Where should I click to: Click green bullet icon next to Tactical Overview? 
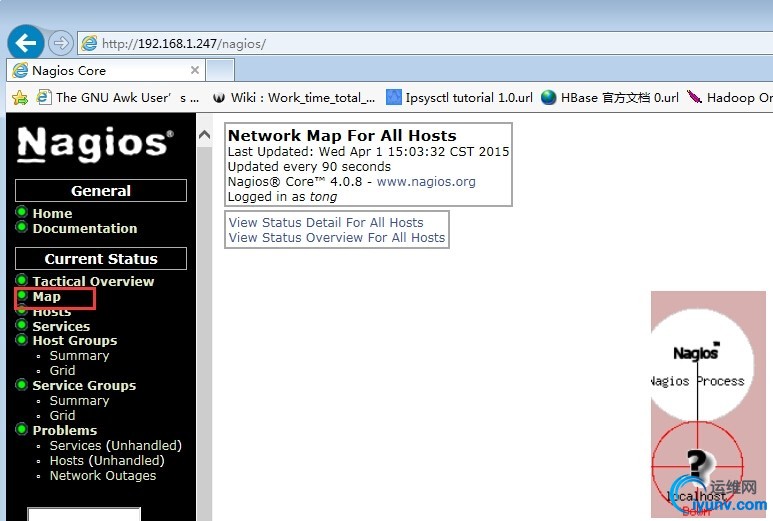[x=21, y=280]
